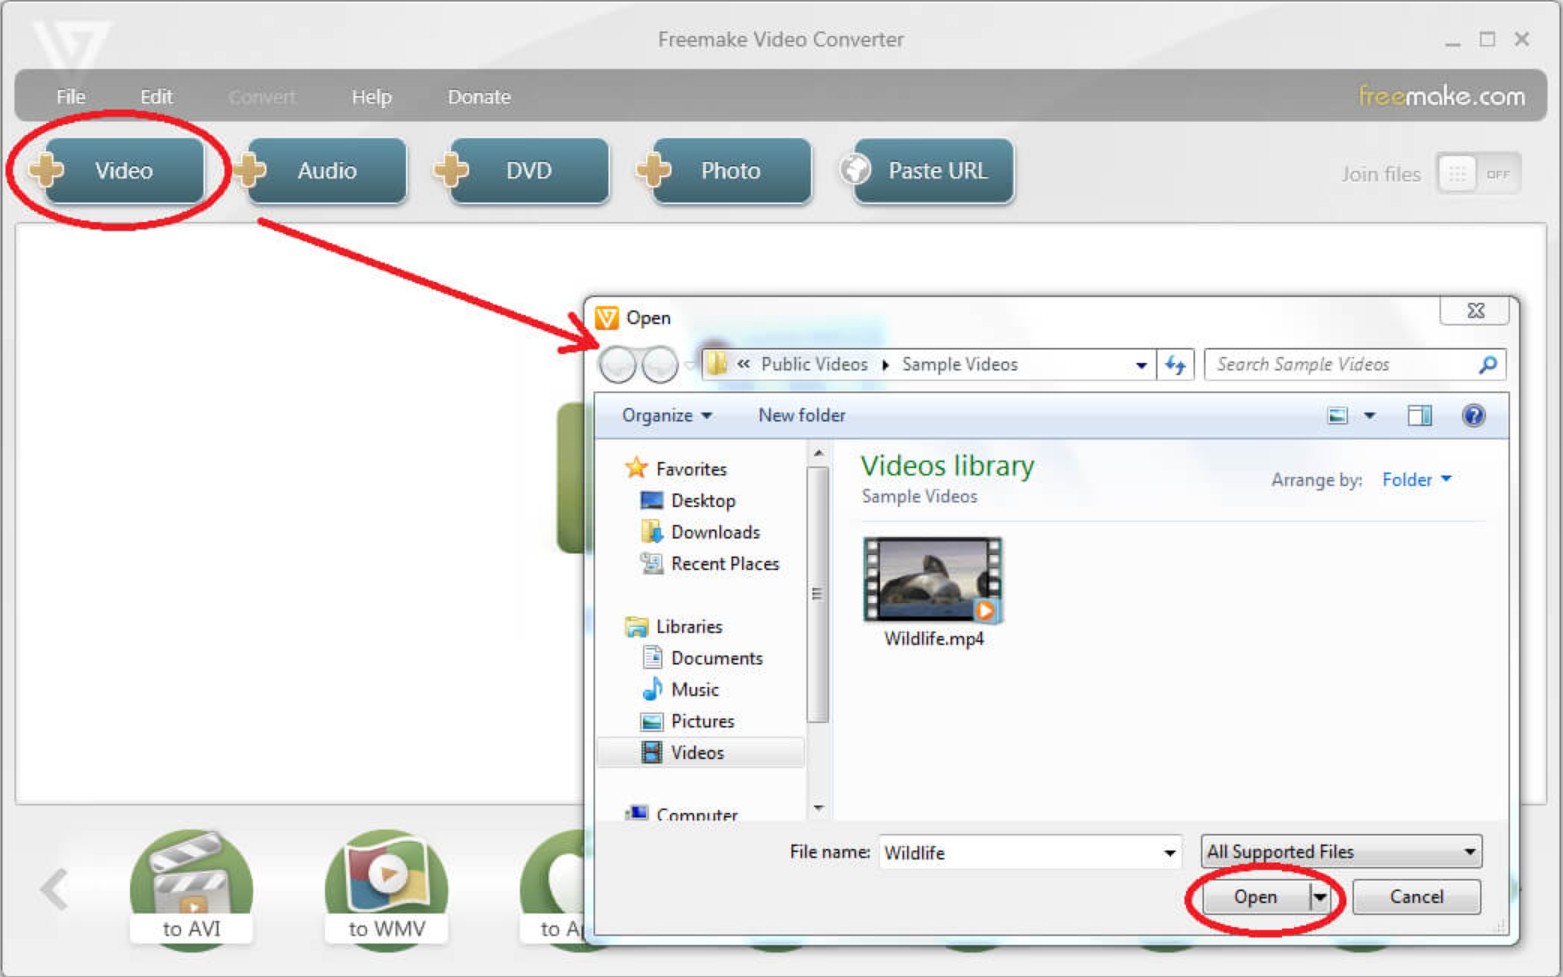Click the Help question mark in the Open dialog
The image size is (1563, 977).
[1473, 415]
